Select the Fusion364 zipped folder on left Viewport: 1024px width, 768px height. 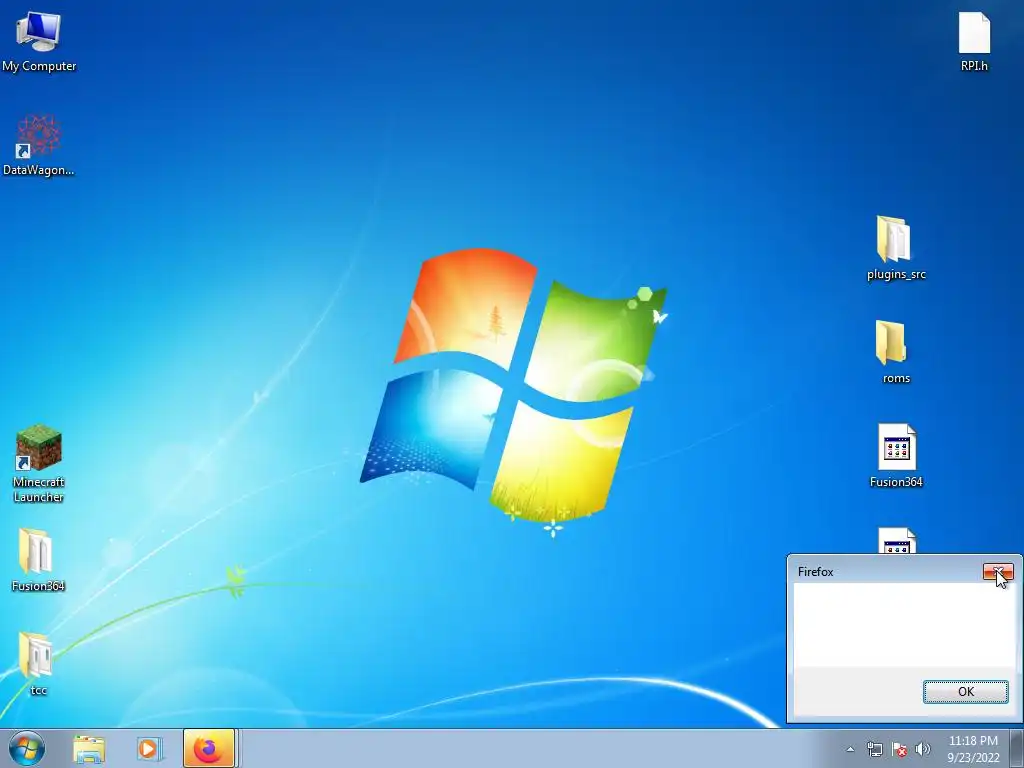pos(38,559)
